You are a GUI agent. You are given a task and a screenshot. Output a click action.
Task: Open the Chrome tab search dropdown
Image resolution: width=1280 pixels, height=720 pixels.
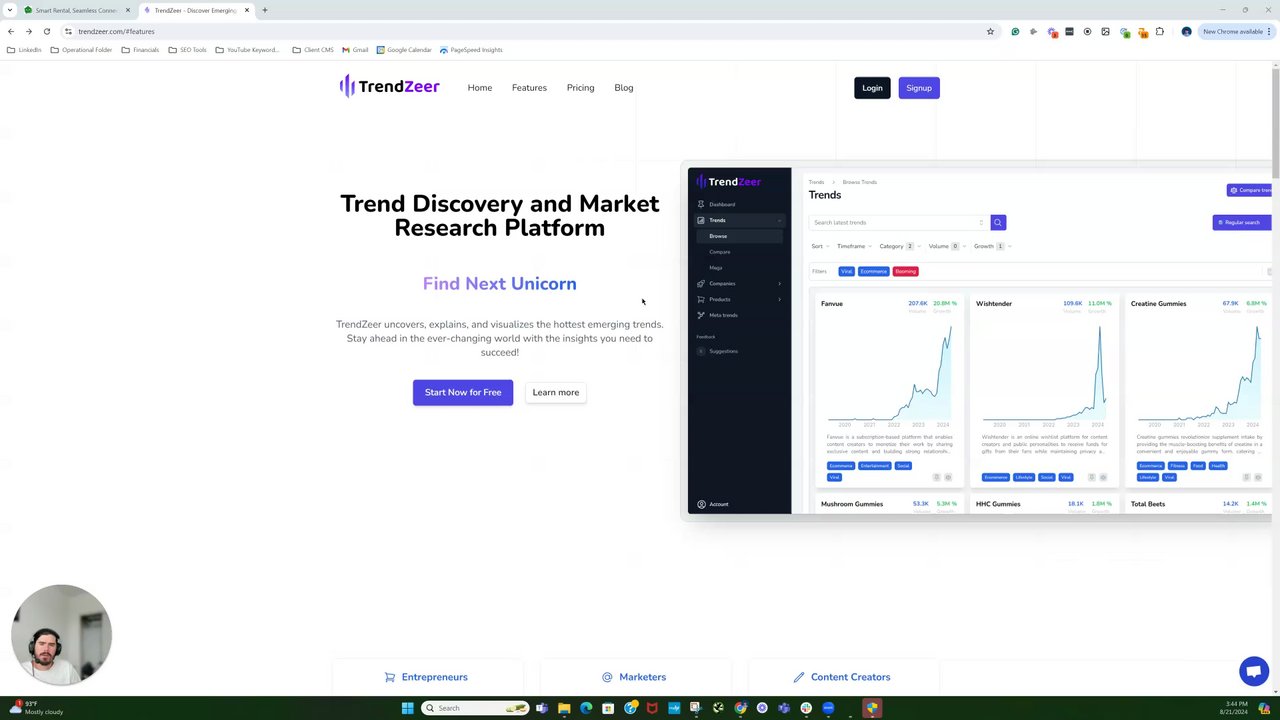(10, 10)
